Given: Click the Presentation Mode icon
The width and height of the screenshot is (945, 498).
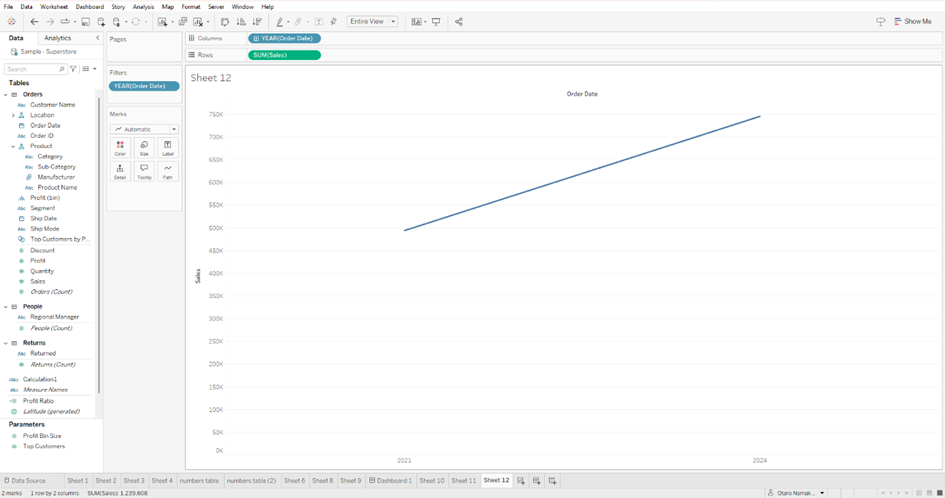Looking at the screenshot, I should point(436,22).
